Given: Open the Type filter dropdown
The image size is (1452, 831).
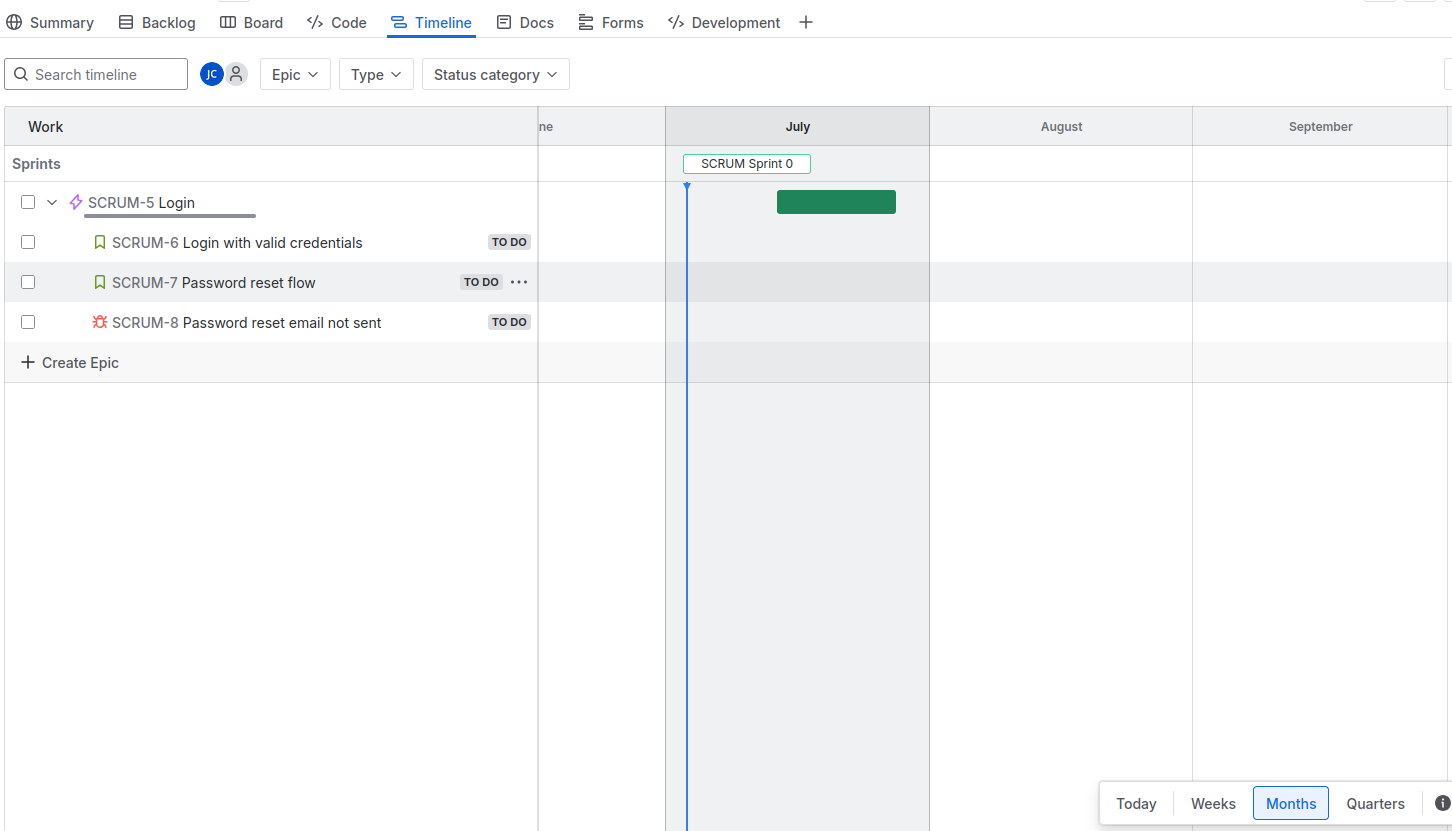Looking at the screenshot, I should pos(376,74).
